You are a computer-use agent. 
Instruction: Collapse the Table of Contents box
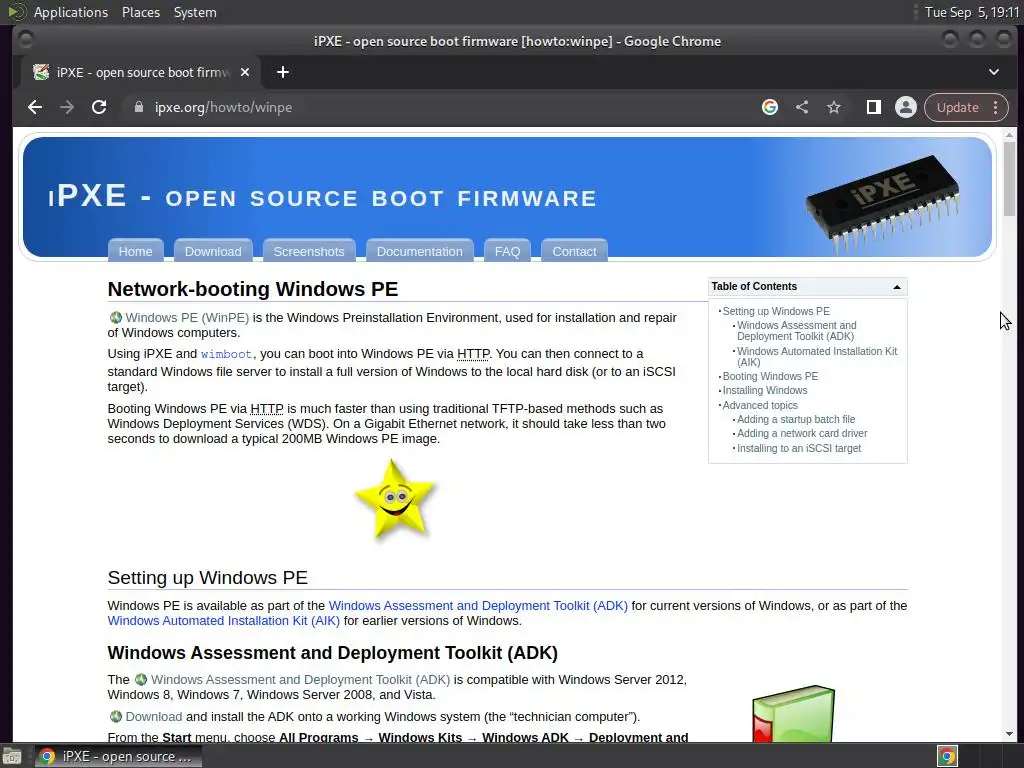coord(897,287)
